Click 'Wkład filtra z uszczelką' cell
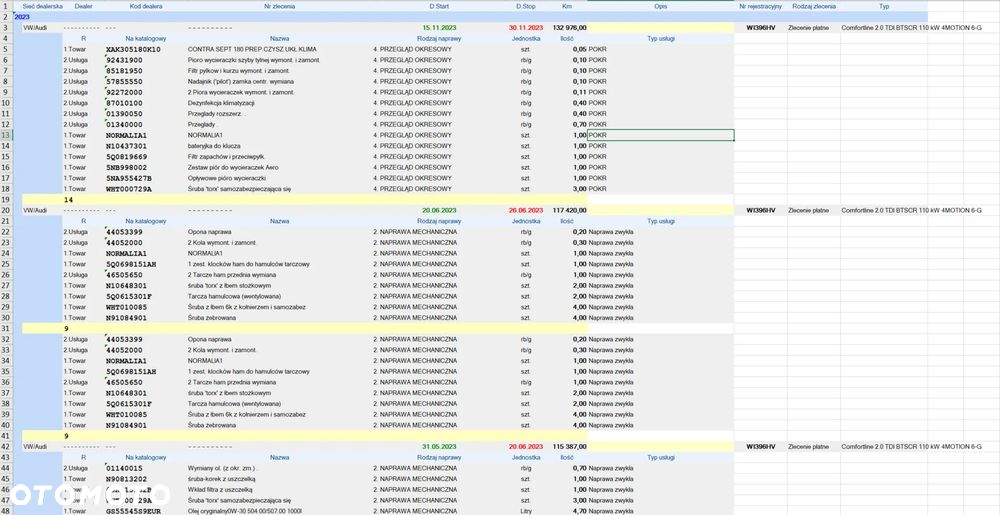The width and height of the screenshot is (1000, 515). [x=220, y=490]
